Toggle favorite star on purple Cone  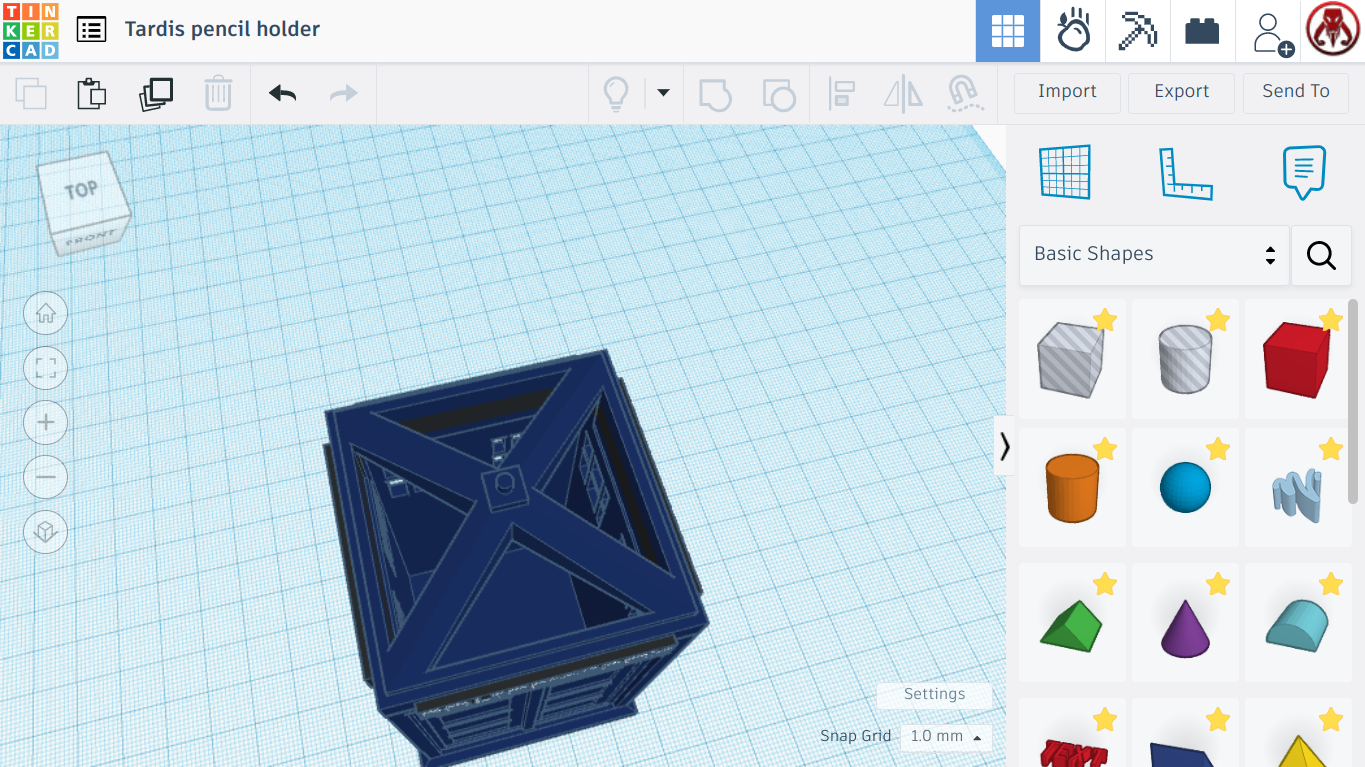[1217, 584]
